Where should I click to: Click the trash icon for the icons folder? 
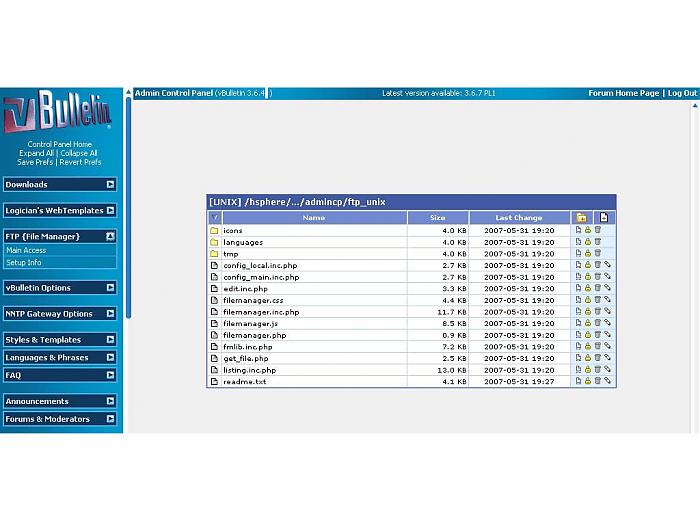(598, 230)
